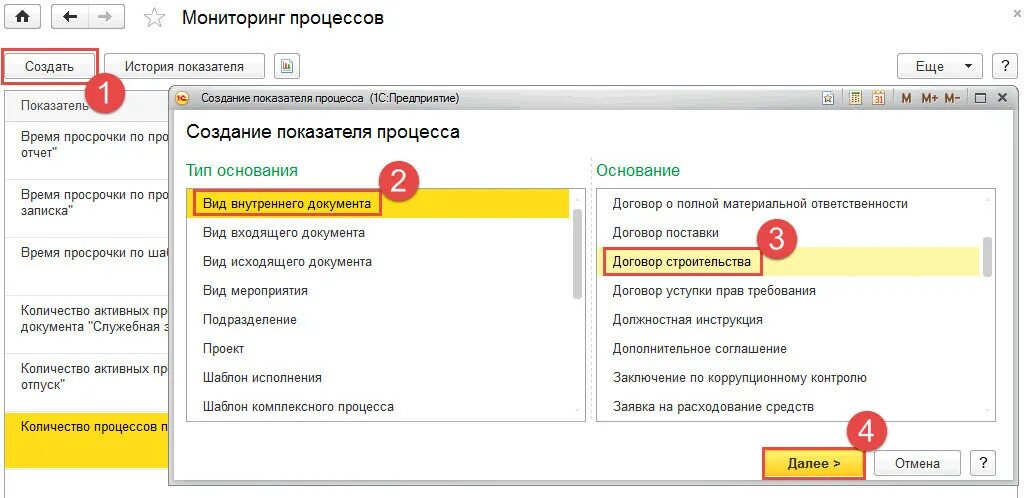Click the back arrow navigation button
The image size is (1024, 498).
[x=70, y=18]
